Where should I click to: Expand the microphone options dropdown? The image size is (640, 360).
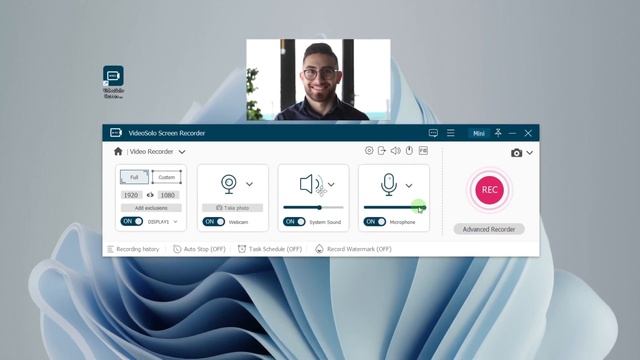(409, 186)
